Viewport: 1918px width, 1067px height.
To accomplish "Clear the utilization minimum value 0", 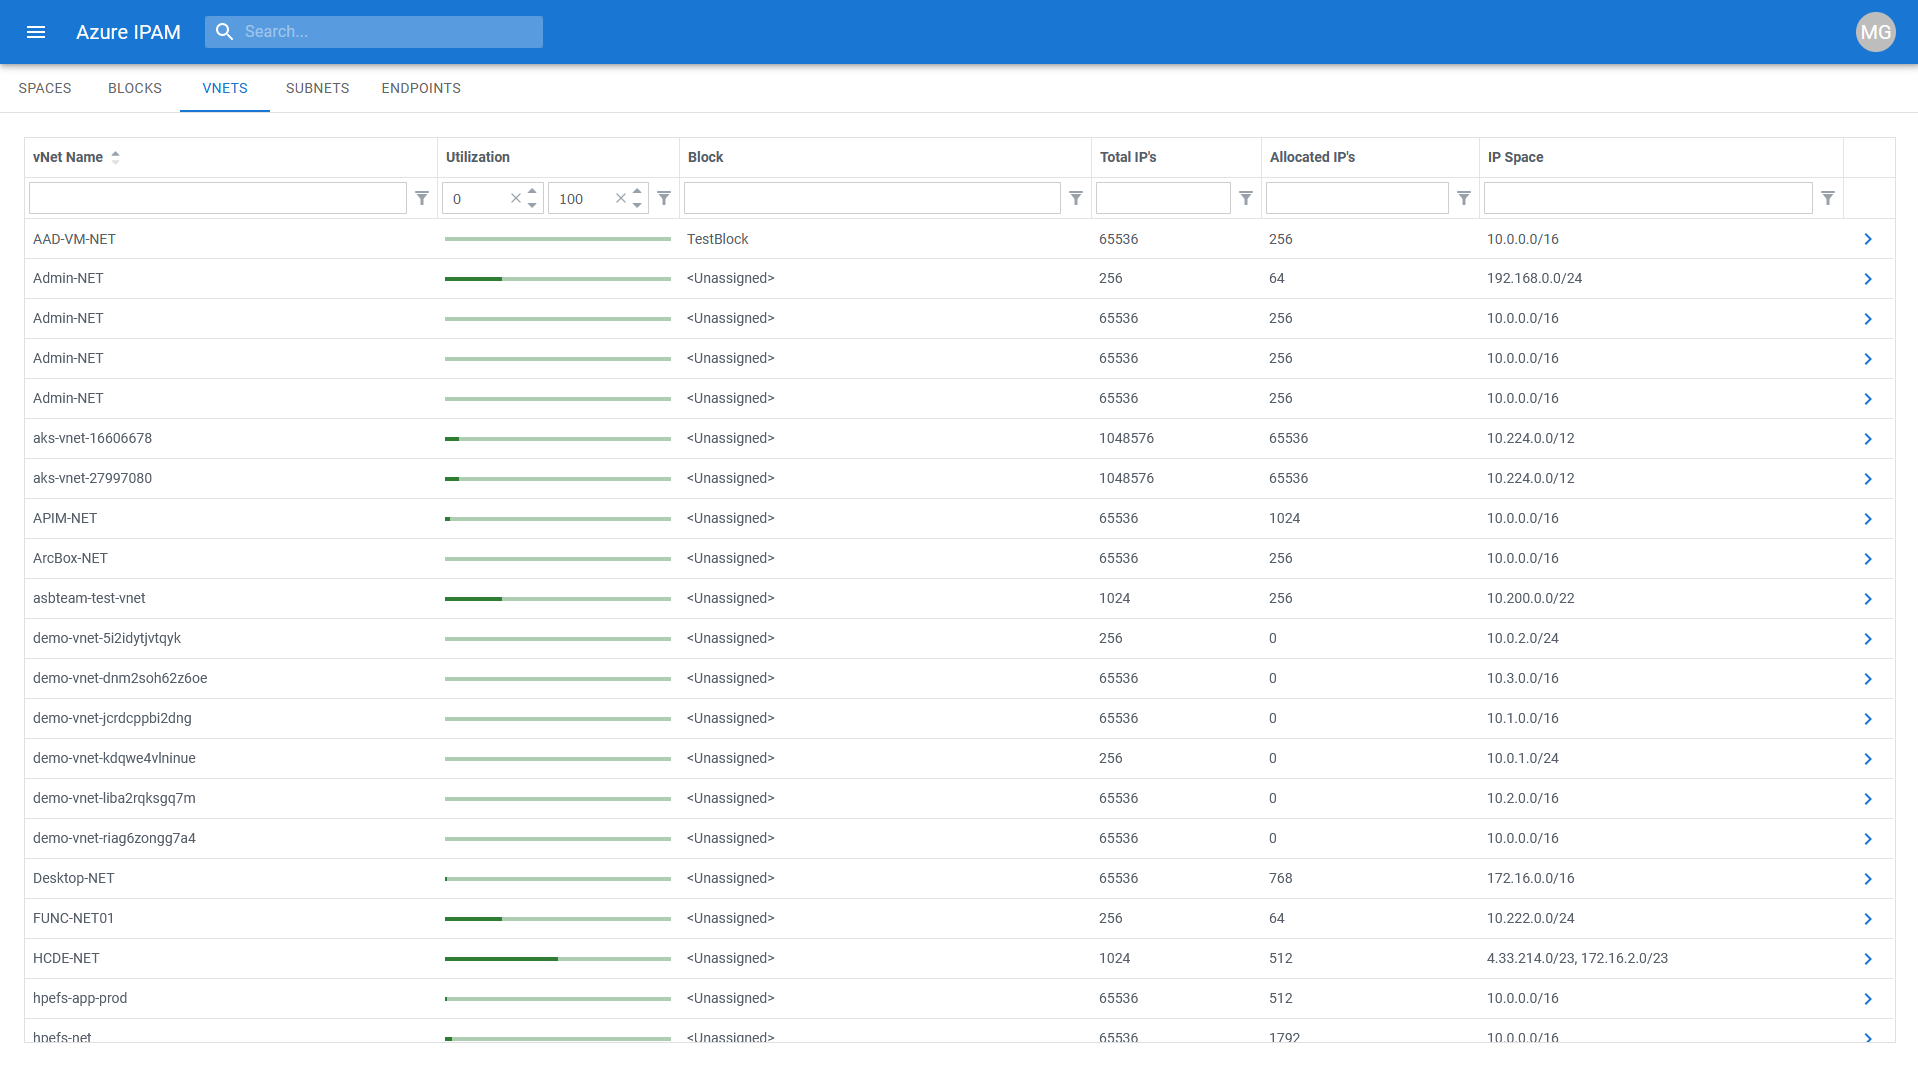I will (516, 198).
